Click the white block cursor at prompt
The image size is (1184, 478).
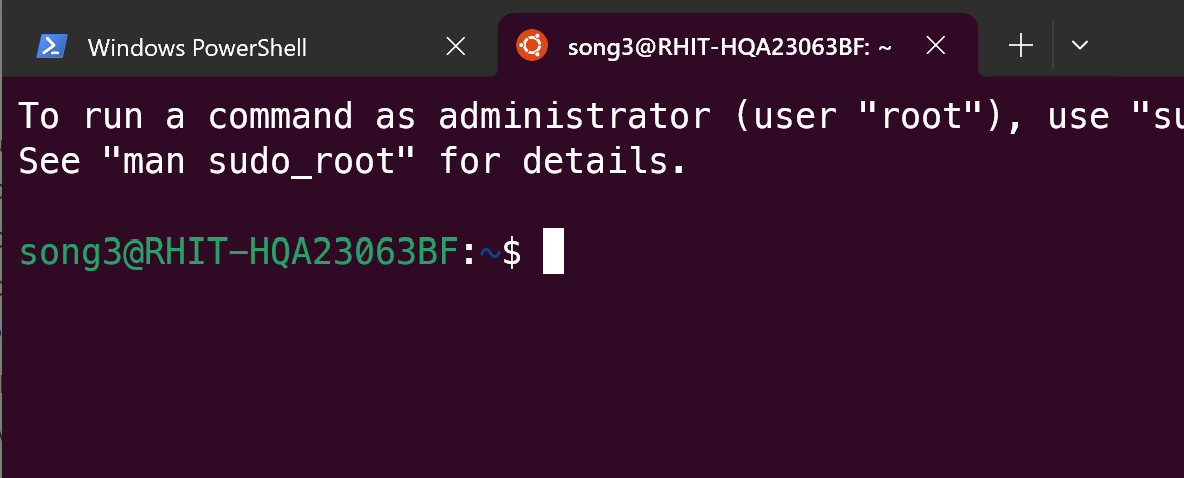pos(553,252)
